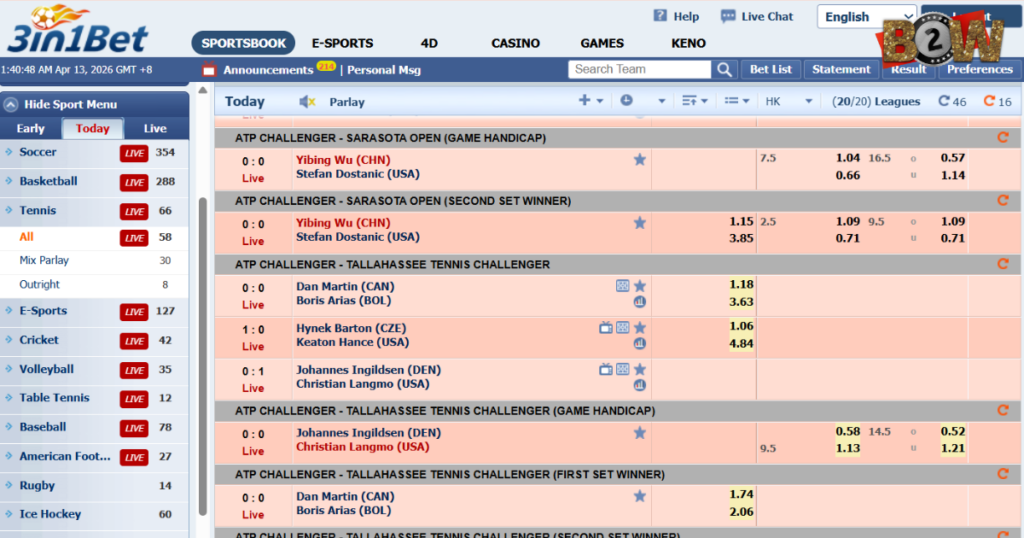Bet on odds 3.85 for Stefan Dostanic
This screenshot has height=538, width=1024.
coord(741,238)
